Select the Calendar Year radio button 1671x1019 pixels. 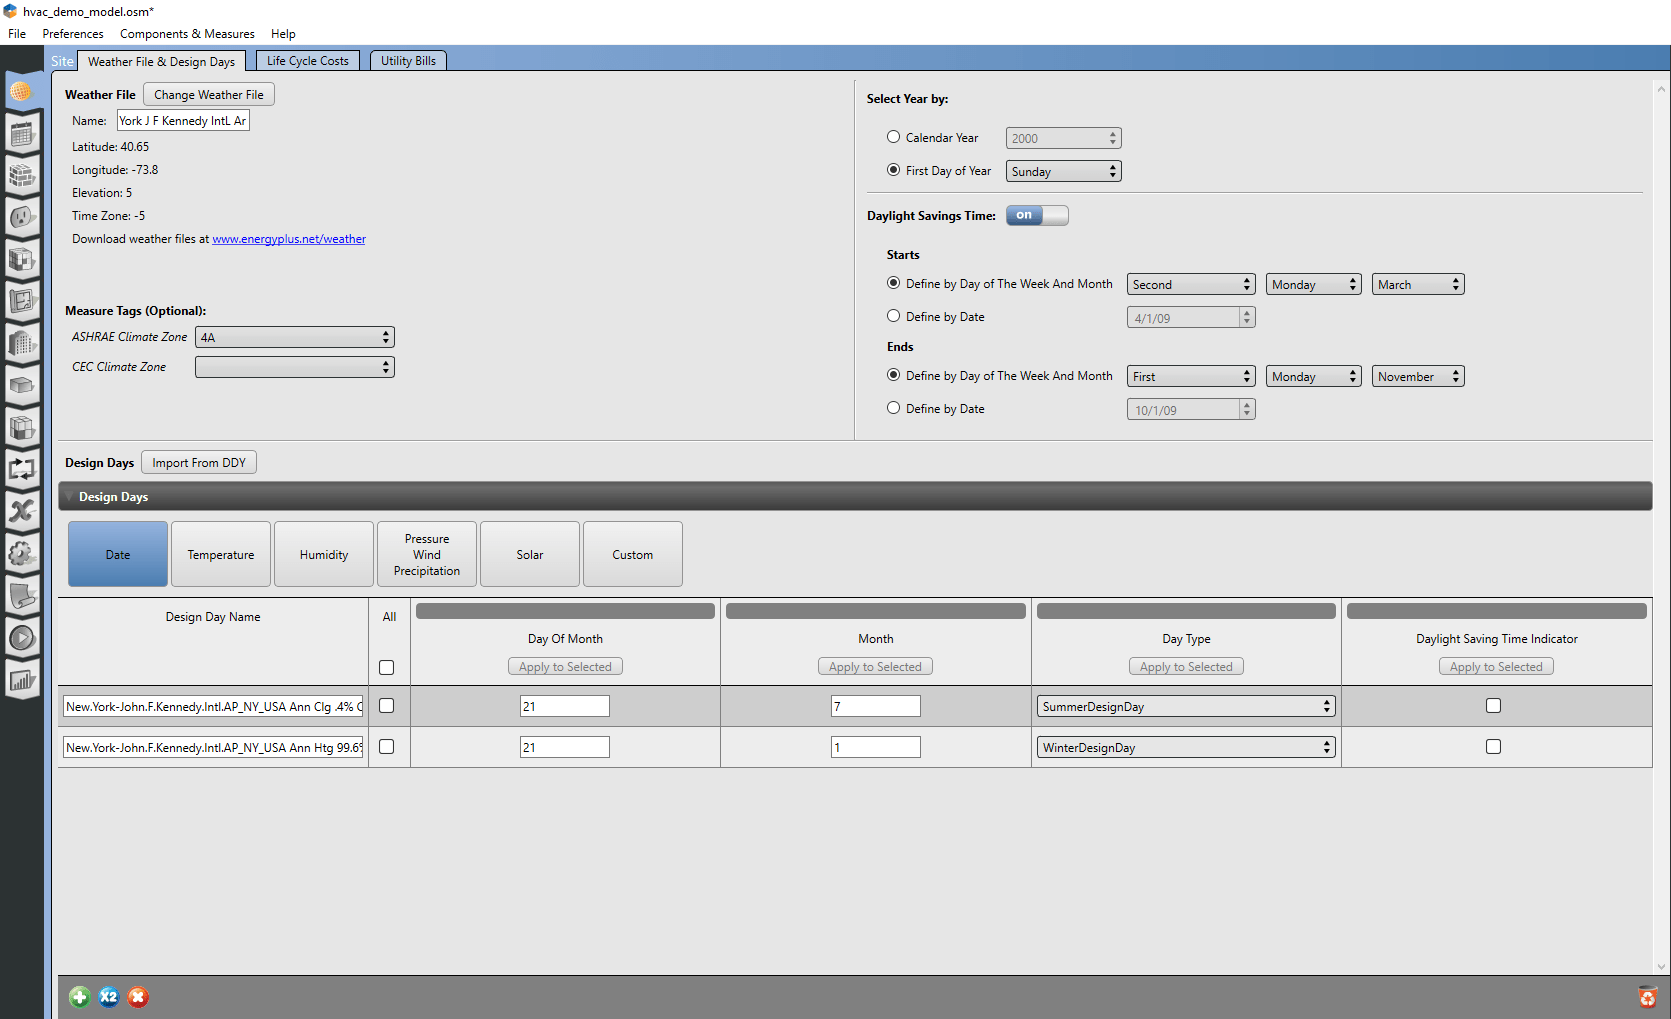pos(893,137)
